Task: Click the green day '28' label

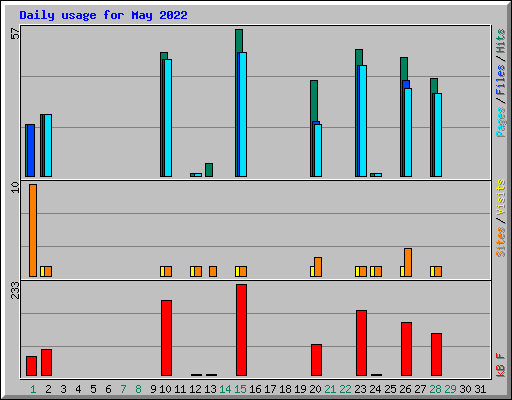Action: [x=435, y=389]
